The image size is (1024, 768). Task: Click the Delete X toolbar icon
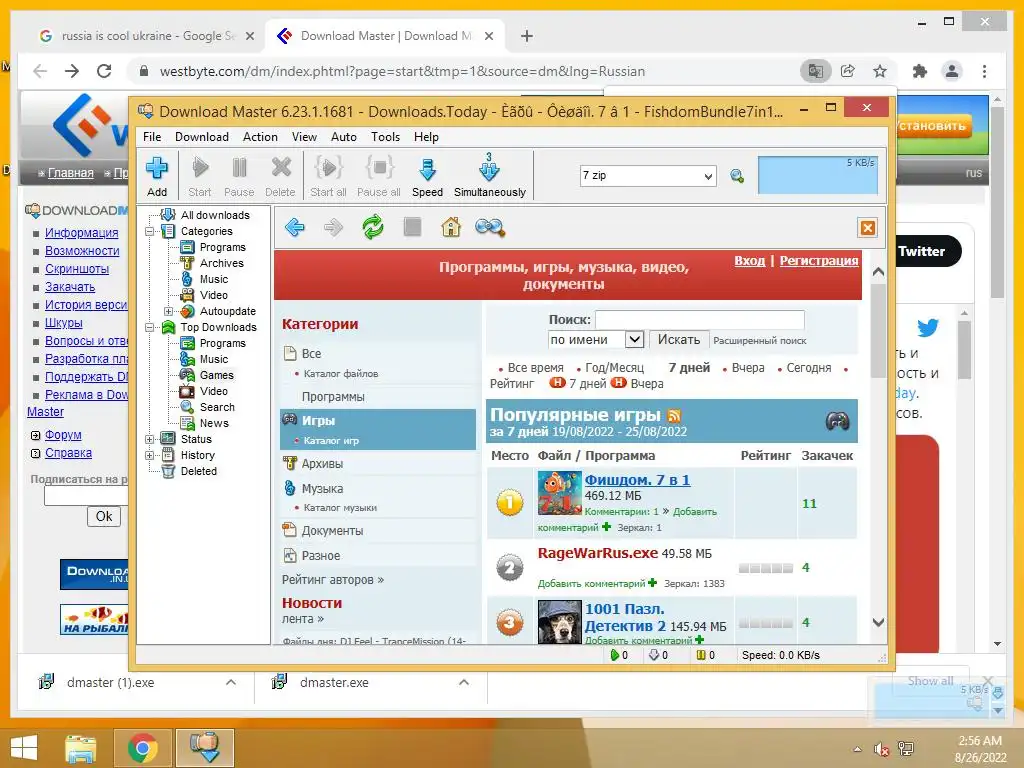point(281,168)
